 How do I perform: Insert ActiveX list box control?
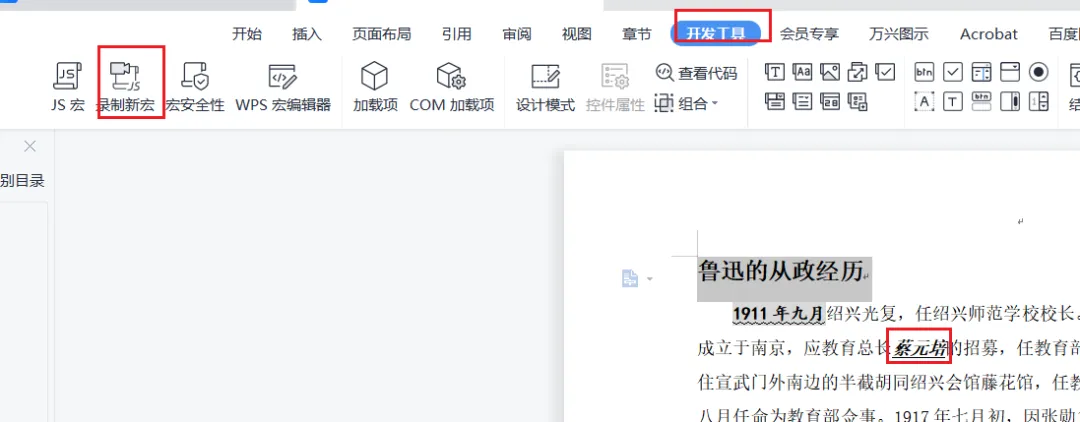click(981, 72)
